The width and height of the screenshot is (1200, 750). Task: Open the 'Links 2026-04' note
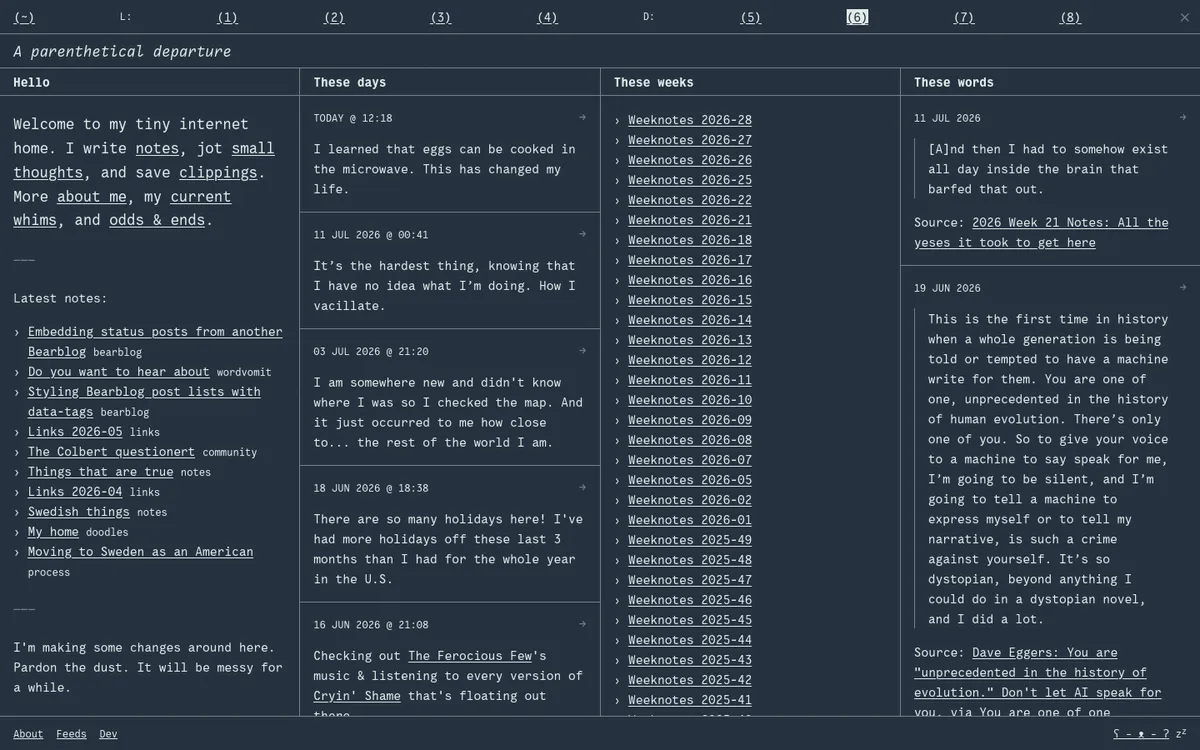pyautogui.click(x=75, y=491)
